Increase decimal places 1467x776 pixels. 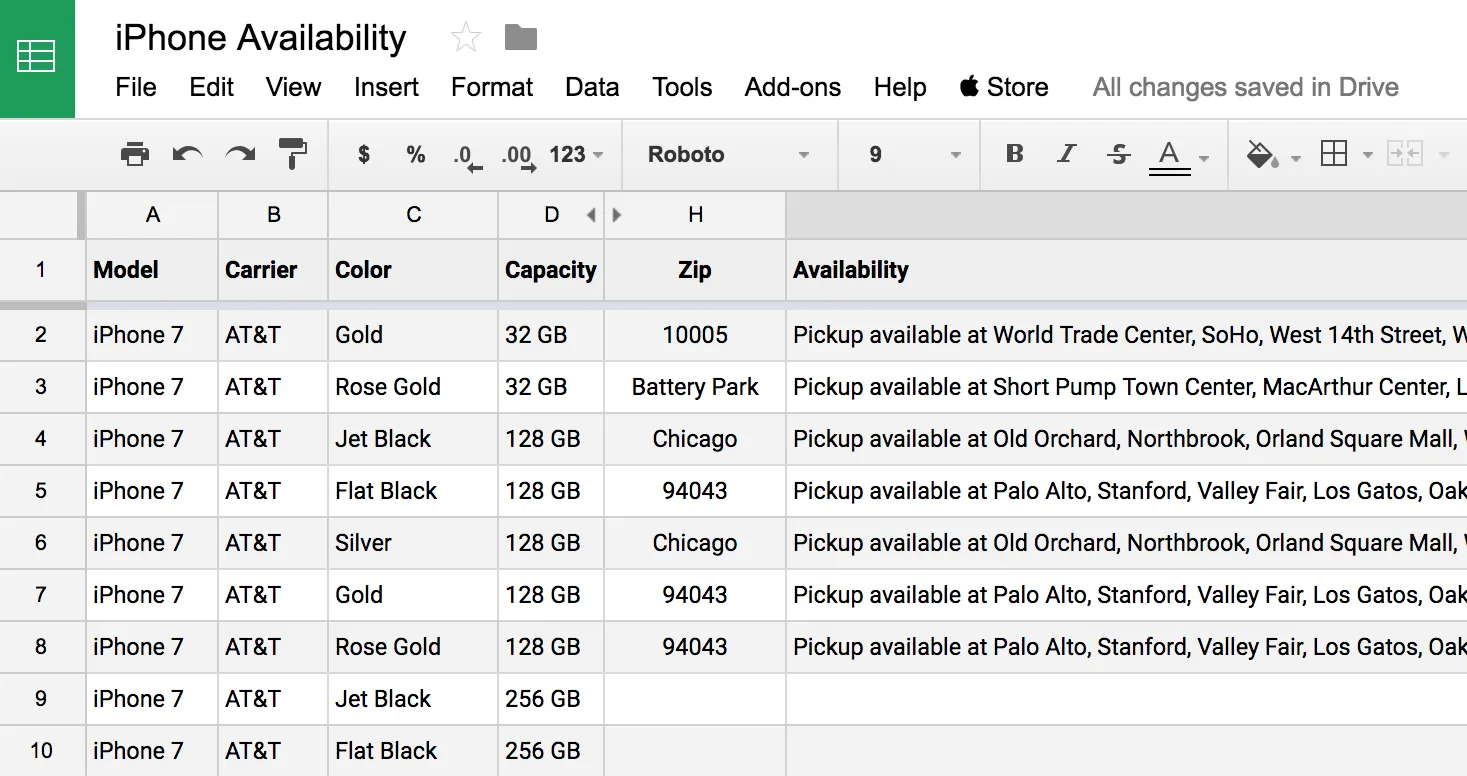[x=517, y=156]
